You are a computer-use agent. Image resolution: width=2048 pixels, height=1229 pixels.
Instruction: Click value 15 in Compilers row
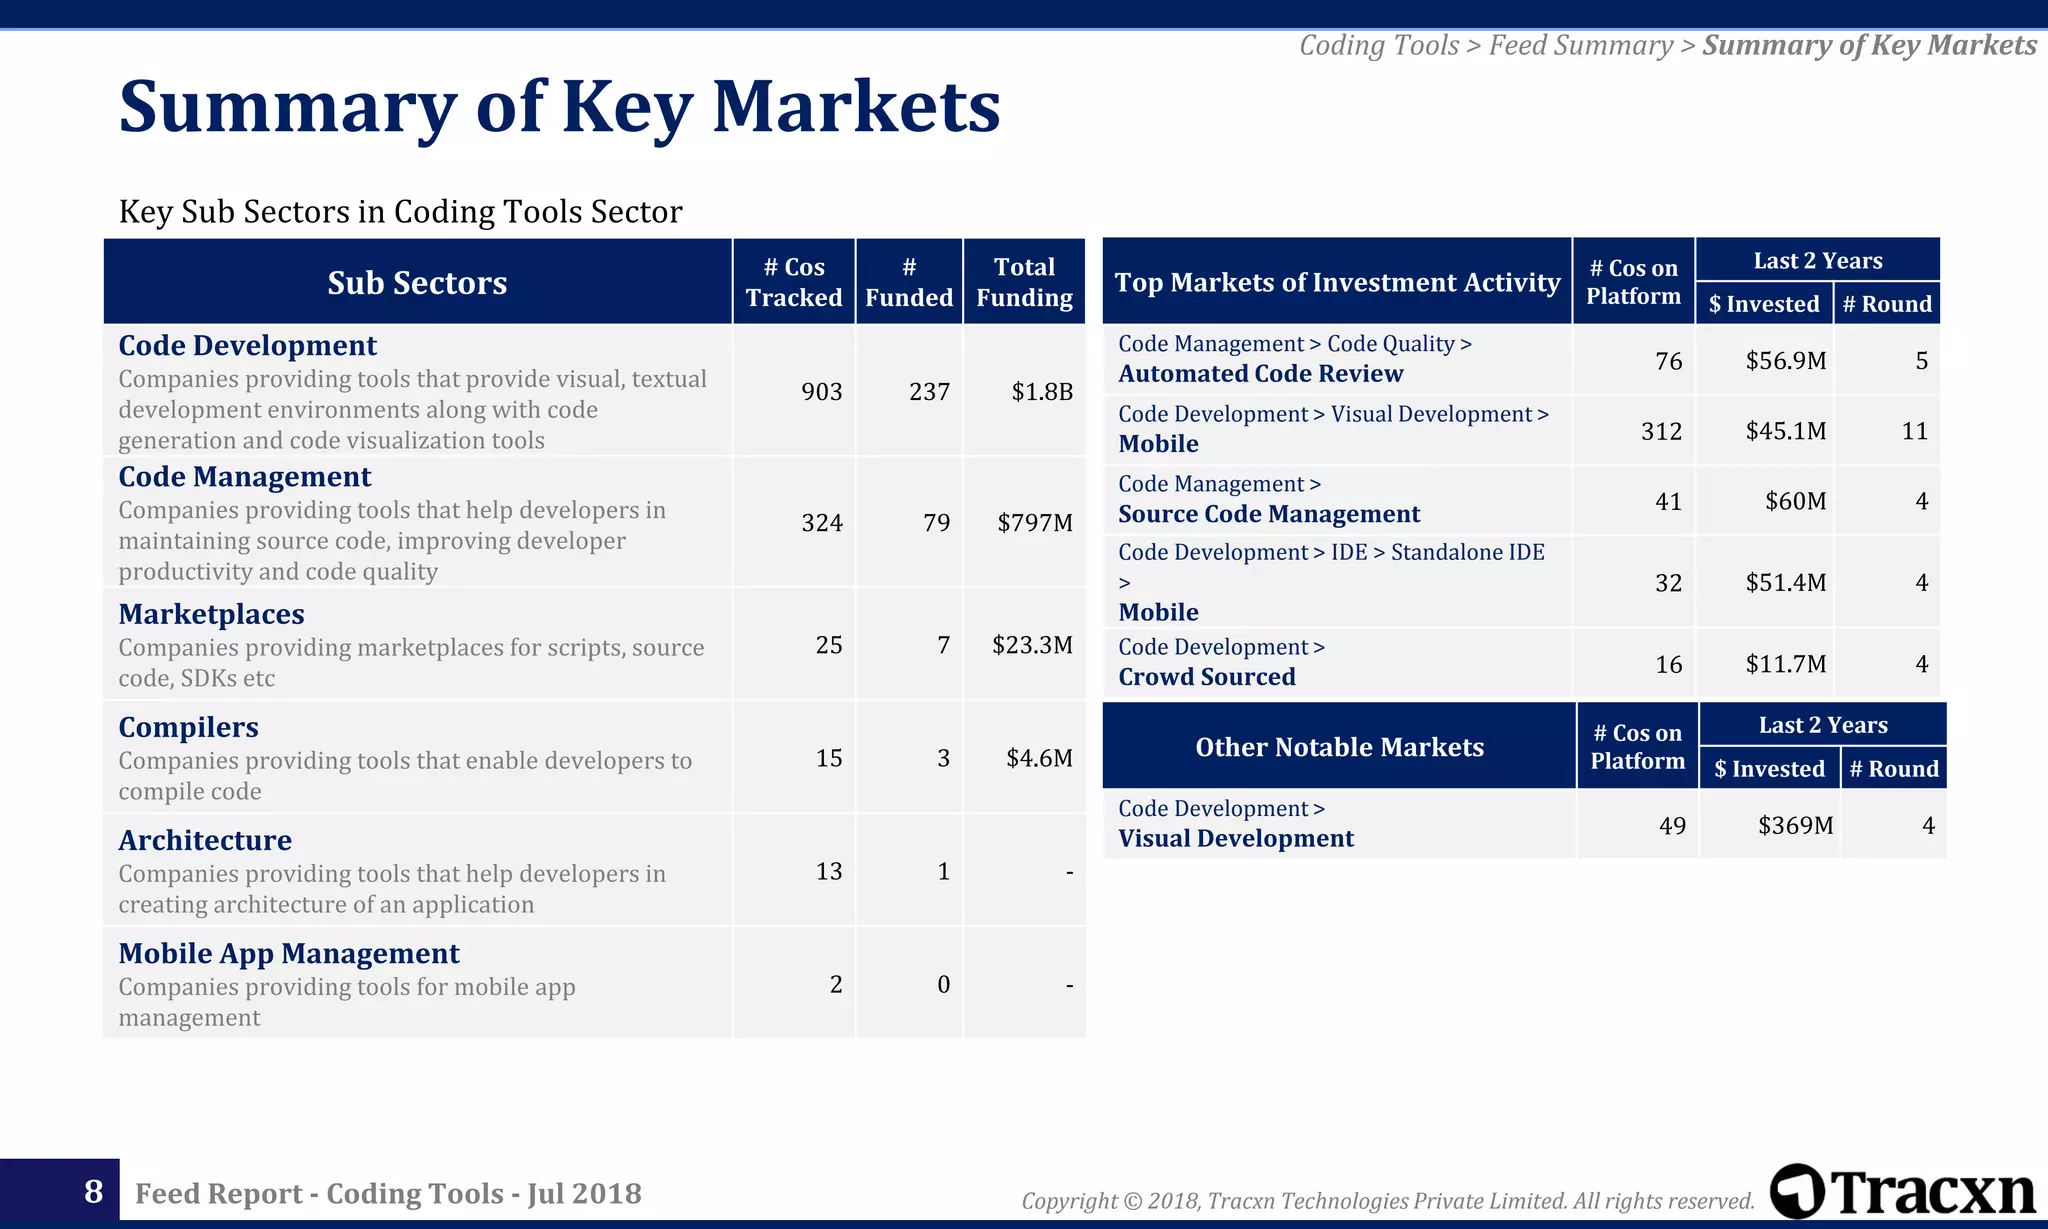829,758
